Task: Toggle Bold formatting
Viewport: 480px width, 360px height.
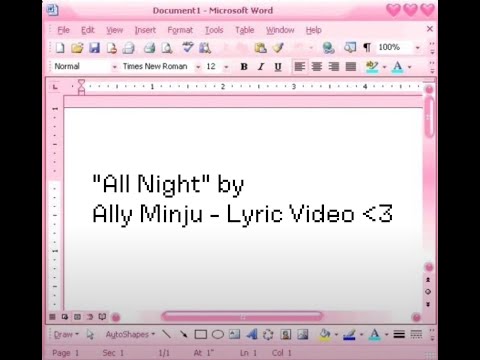Action: click(244, 67)
